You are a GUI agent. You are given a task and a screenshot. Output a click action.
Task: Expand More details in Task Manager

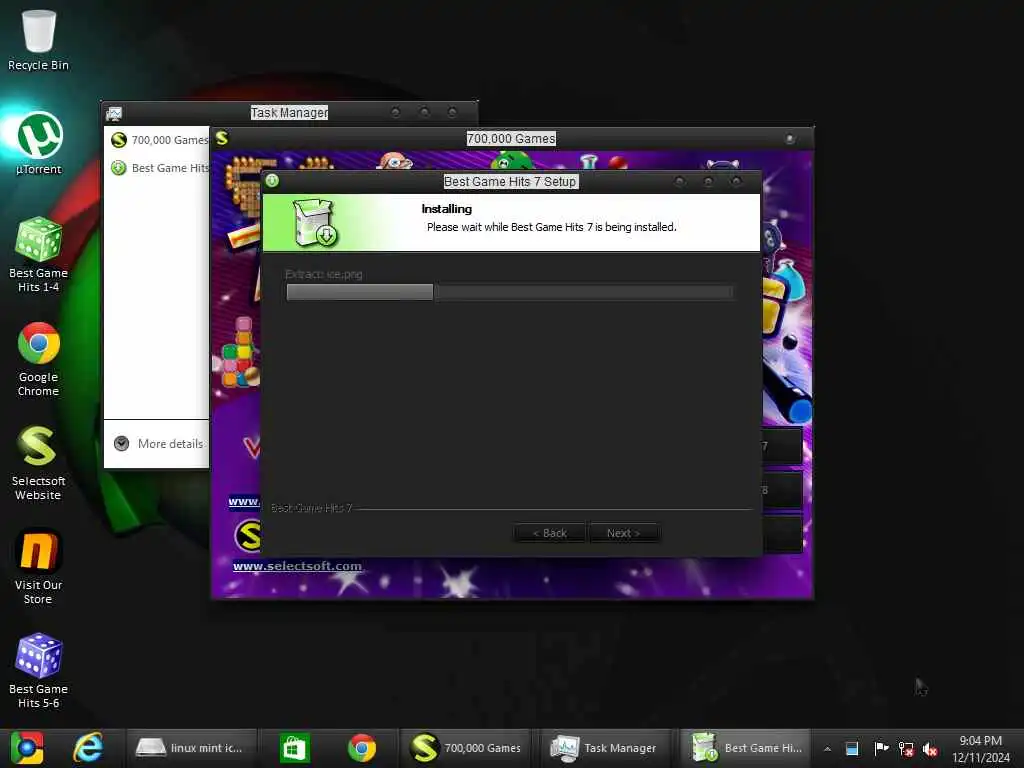158,443
